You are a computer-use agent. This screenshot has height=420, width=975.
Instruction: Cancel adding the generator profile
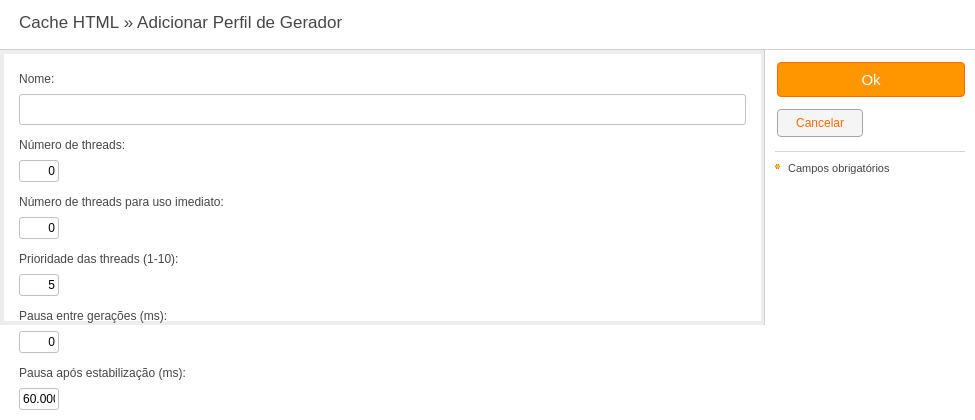point(820,123)
